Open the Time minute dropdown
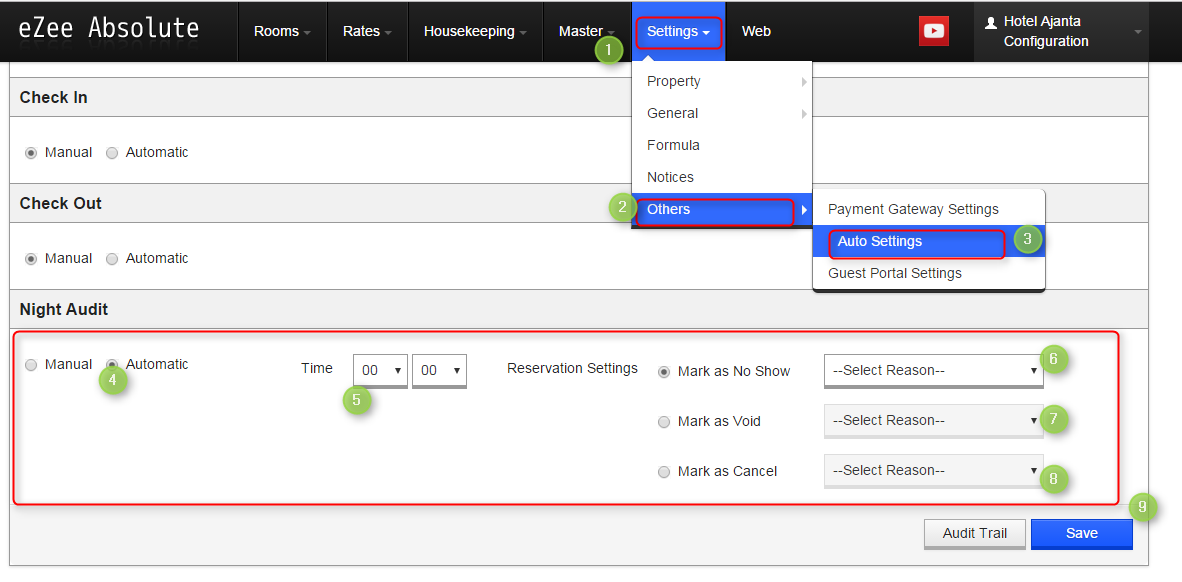Screen dimensions: 1182x582 439,371
